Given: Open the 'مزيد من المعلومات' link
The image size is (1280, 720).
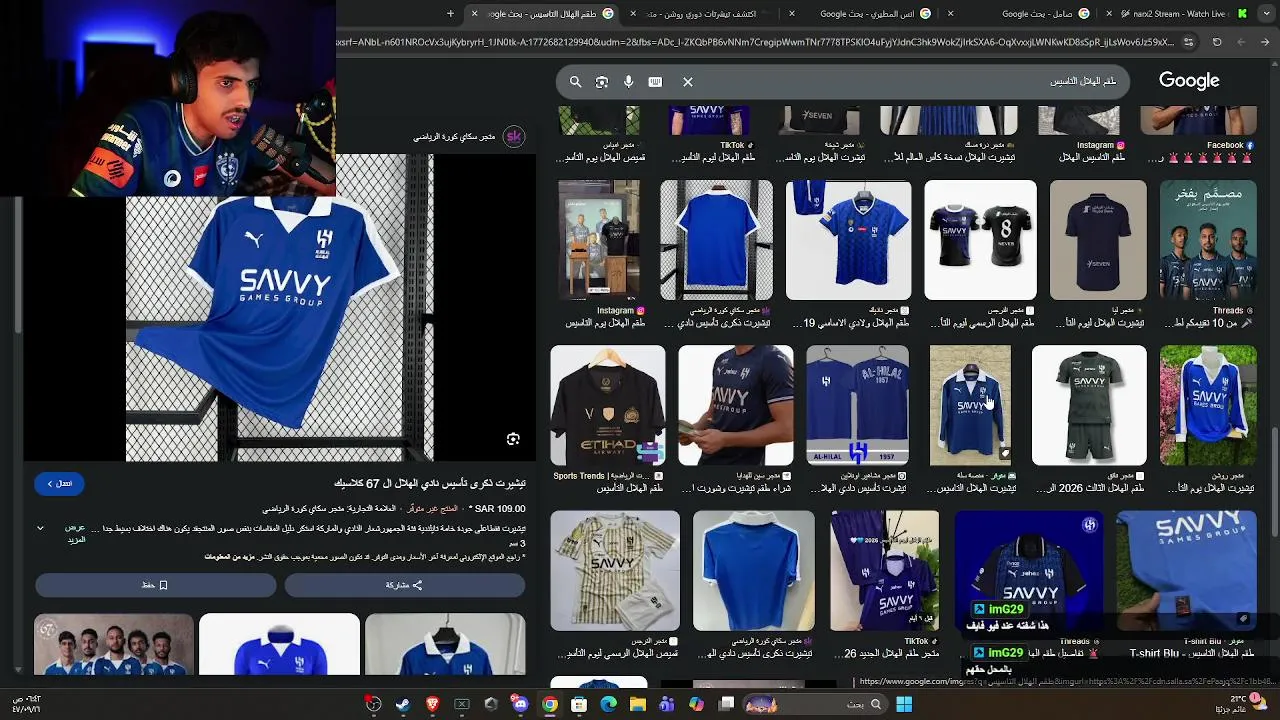Looking at the screenshot, I should [x=229, y=557].
